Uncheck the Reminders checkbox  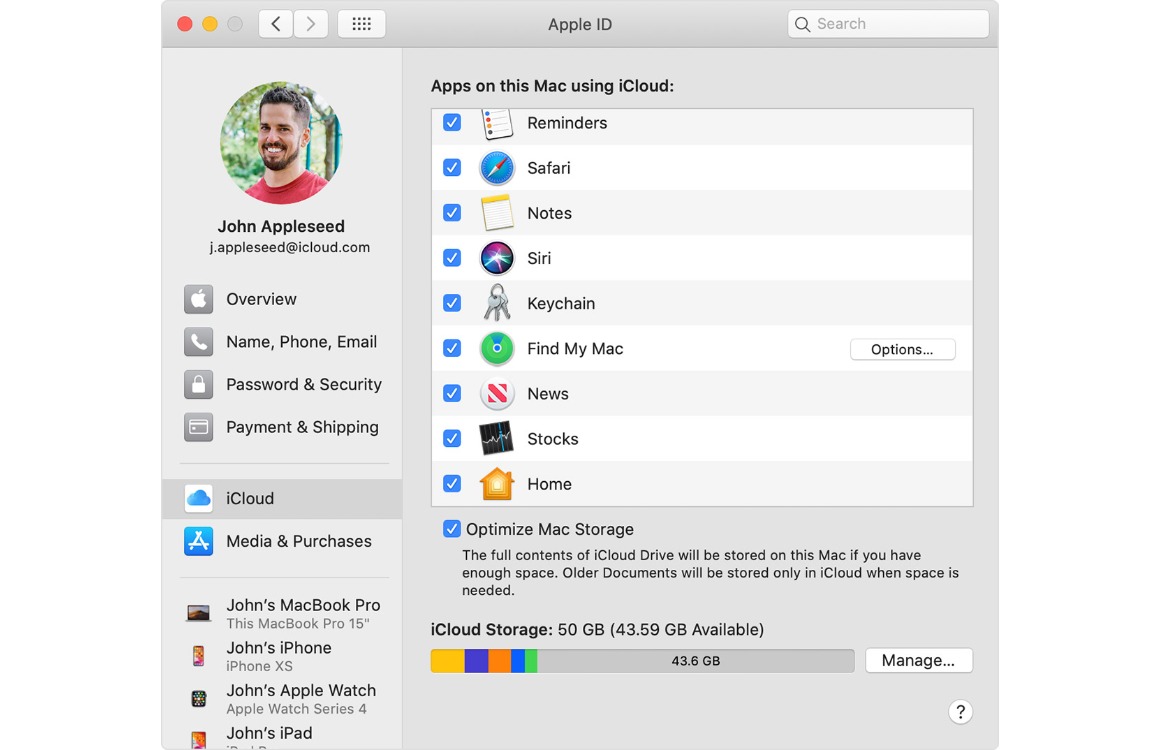pyautogui.click(x=452, y=123)
